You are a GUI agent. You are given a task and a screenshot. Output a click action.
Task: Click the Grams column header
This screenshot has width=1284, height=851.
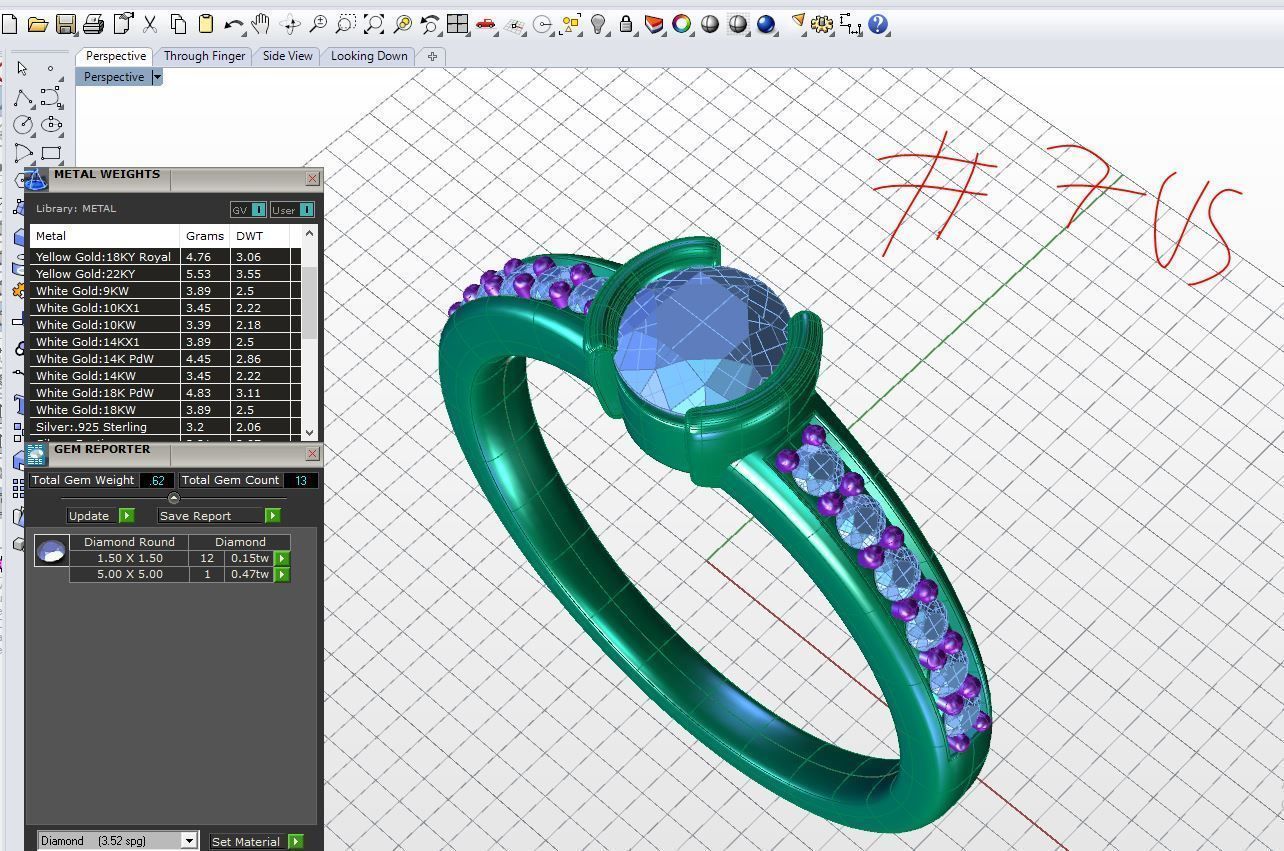[x=205, y=236]
